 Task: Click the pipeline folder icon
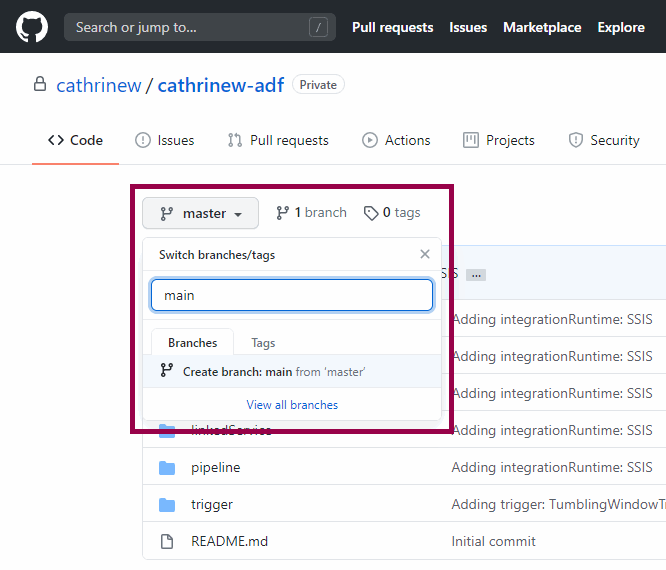click(x=167, y=467)
